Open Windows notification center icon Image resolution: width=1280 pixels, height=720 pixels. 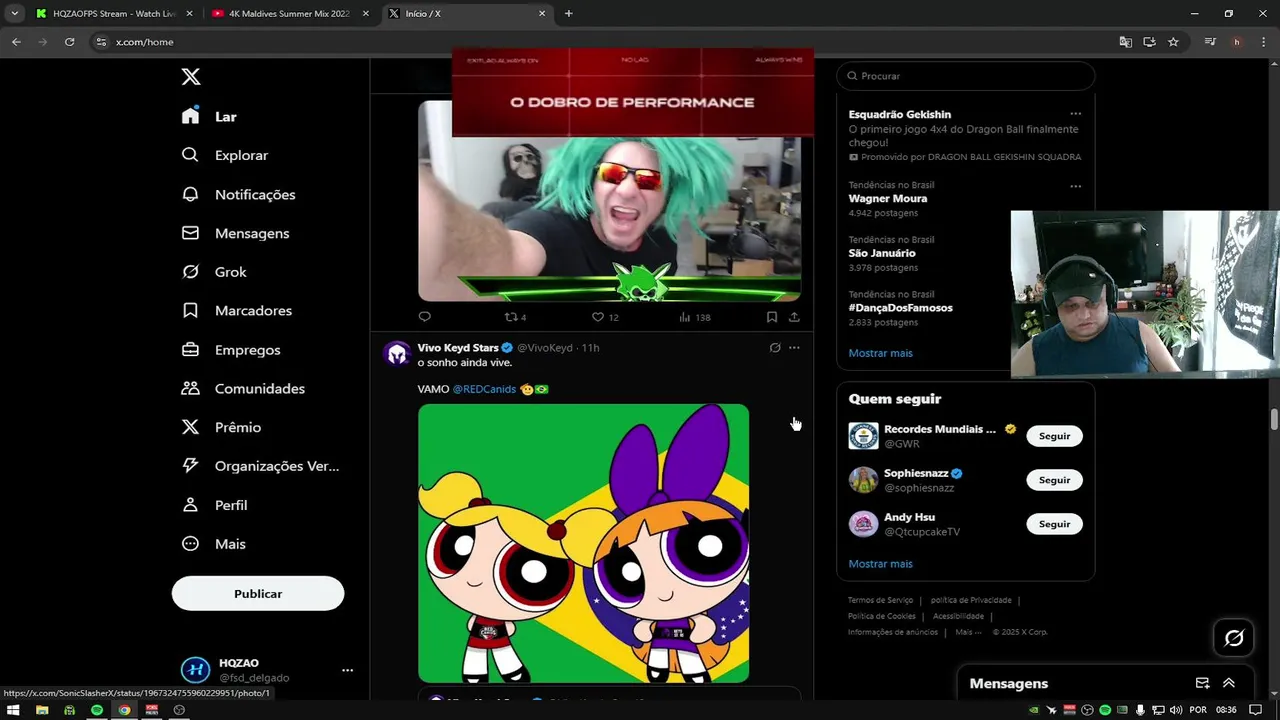pos(1256,710)
